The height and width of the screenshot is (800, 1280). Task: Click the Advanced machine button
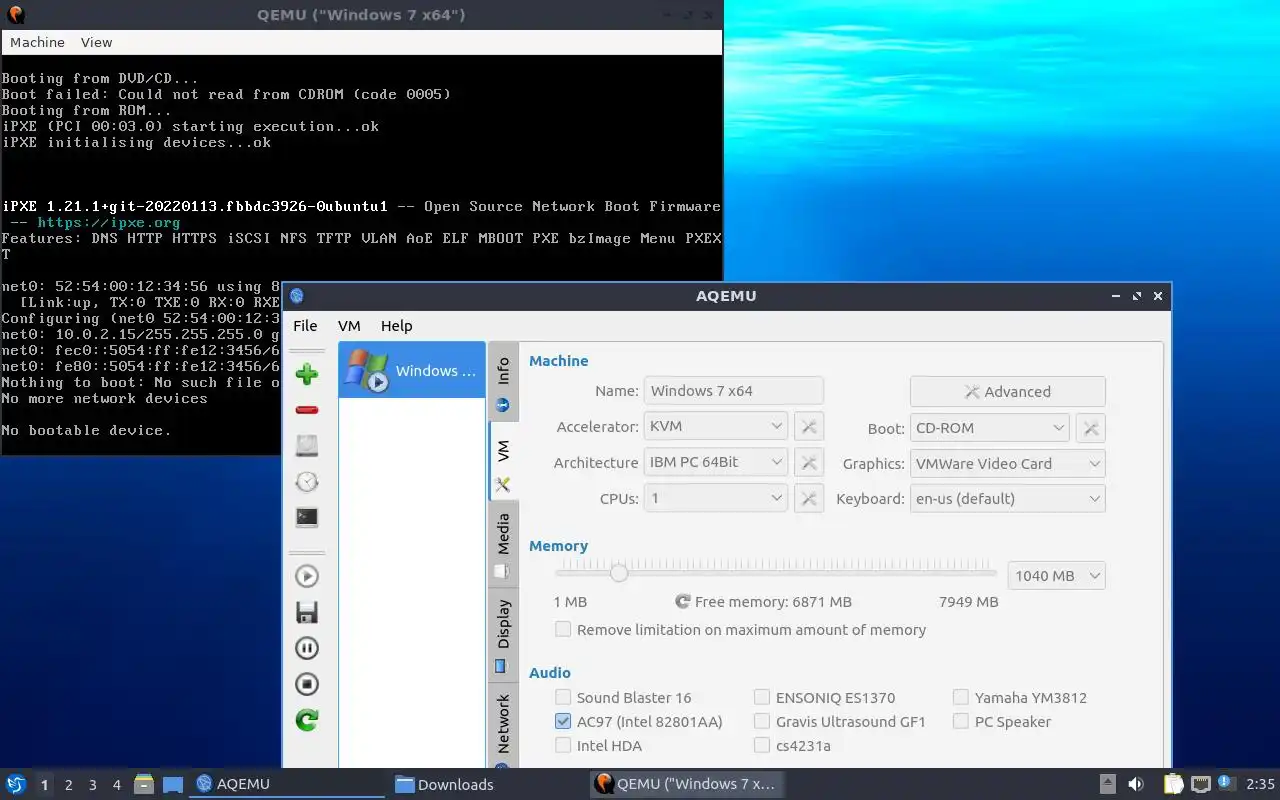click(x=1008, y=392)
